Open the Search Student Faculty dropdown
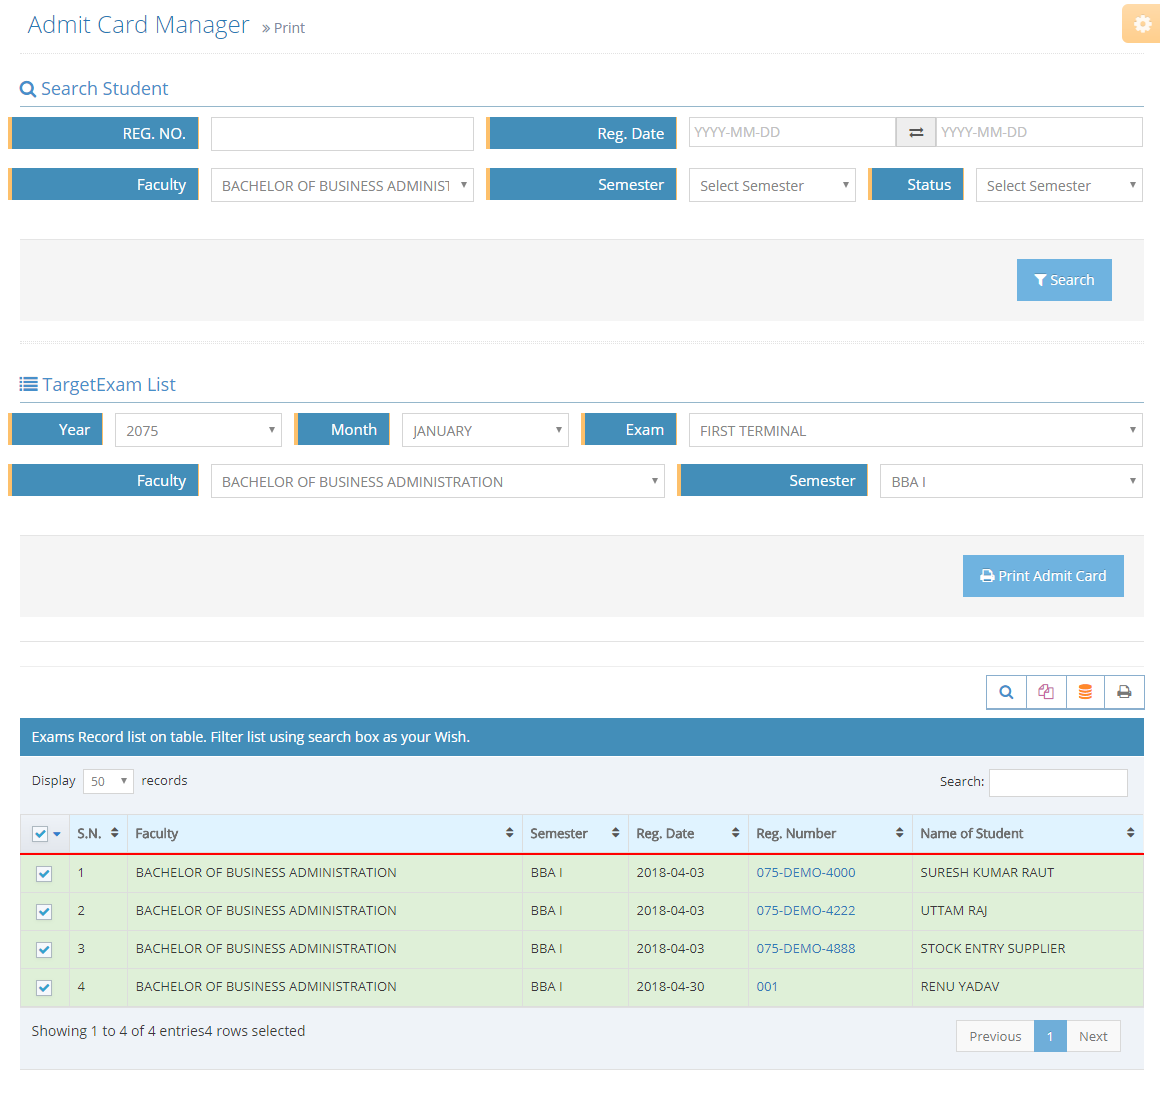This screenshot has height=1097, width=1160. (x=343, y=185)
